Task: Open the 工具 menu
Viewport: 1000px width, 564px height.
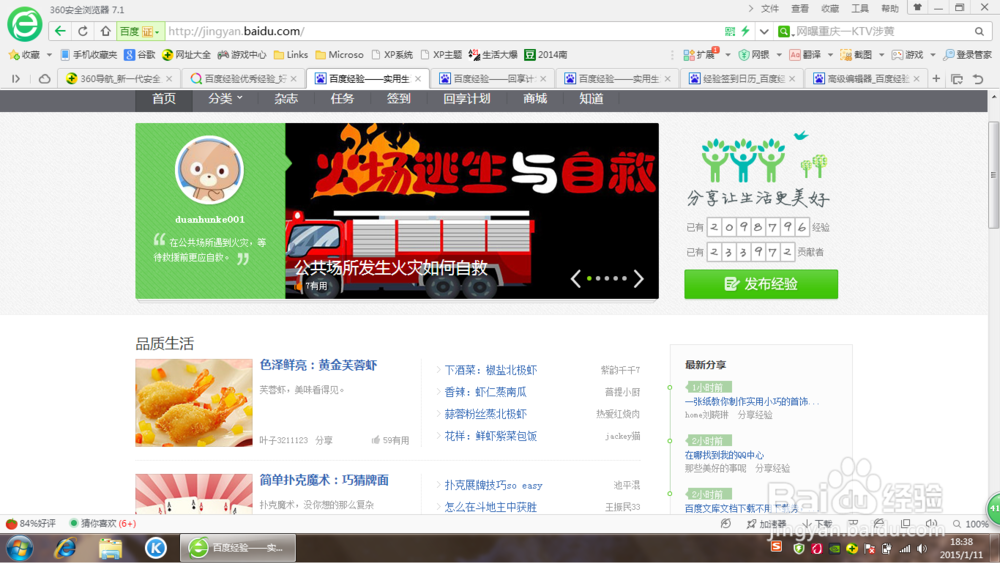Action: [x=860, y=8]
